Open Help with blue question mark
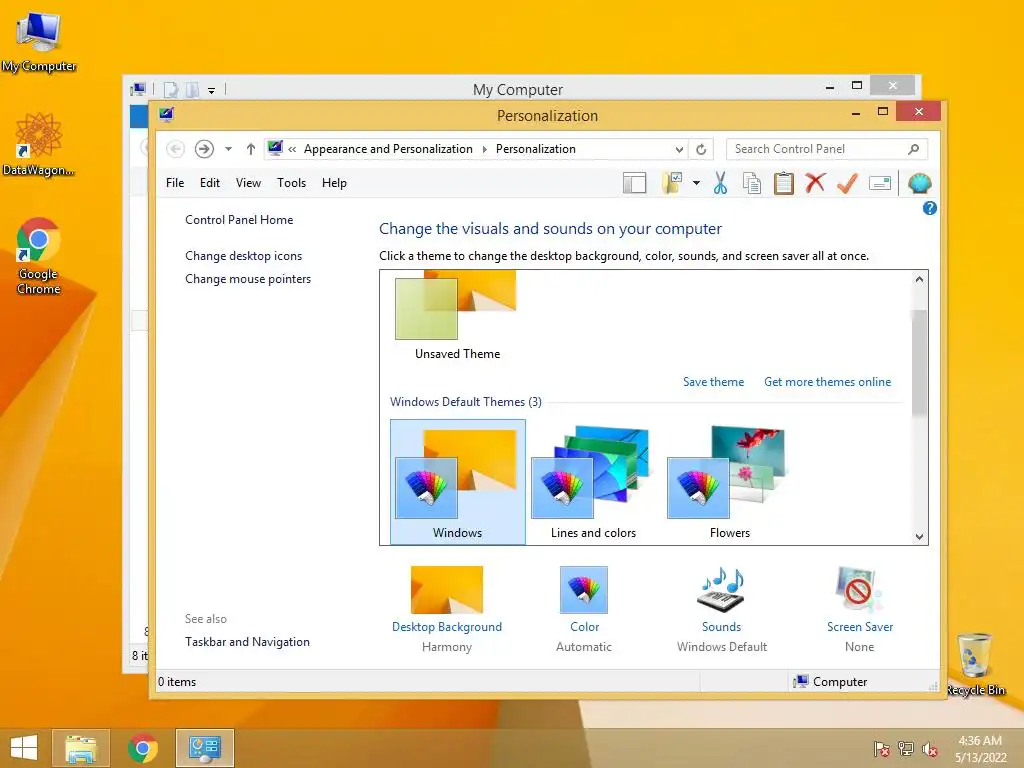Viewport: 1024px width, 768px height. point(929,208)
